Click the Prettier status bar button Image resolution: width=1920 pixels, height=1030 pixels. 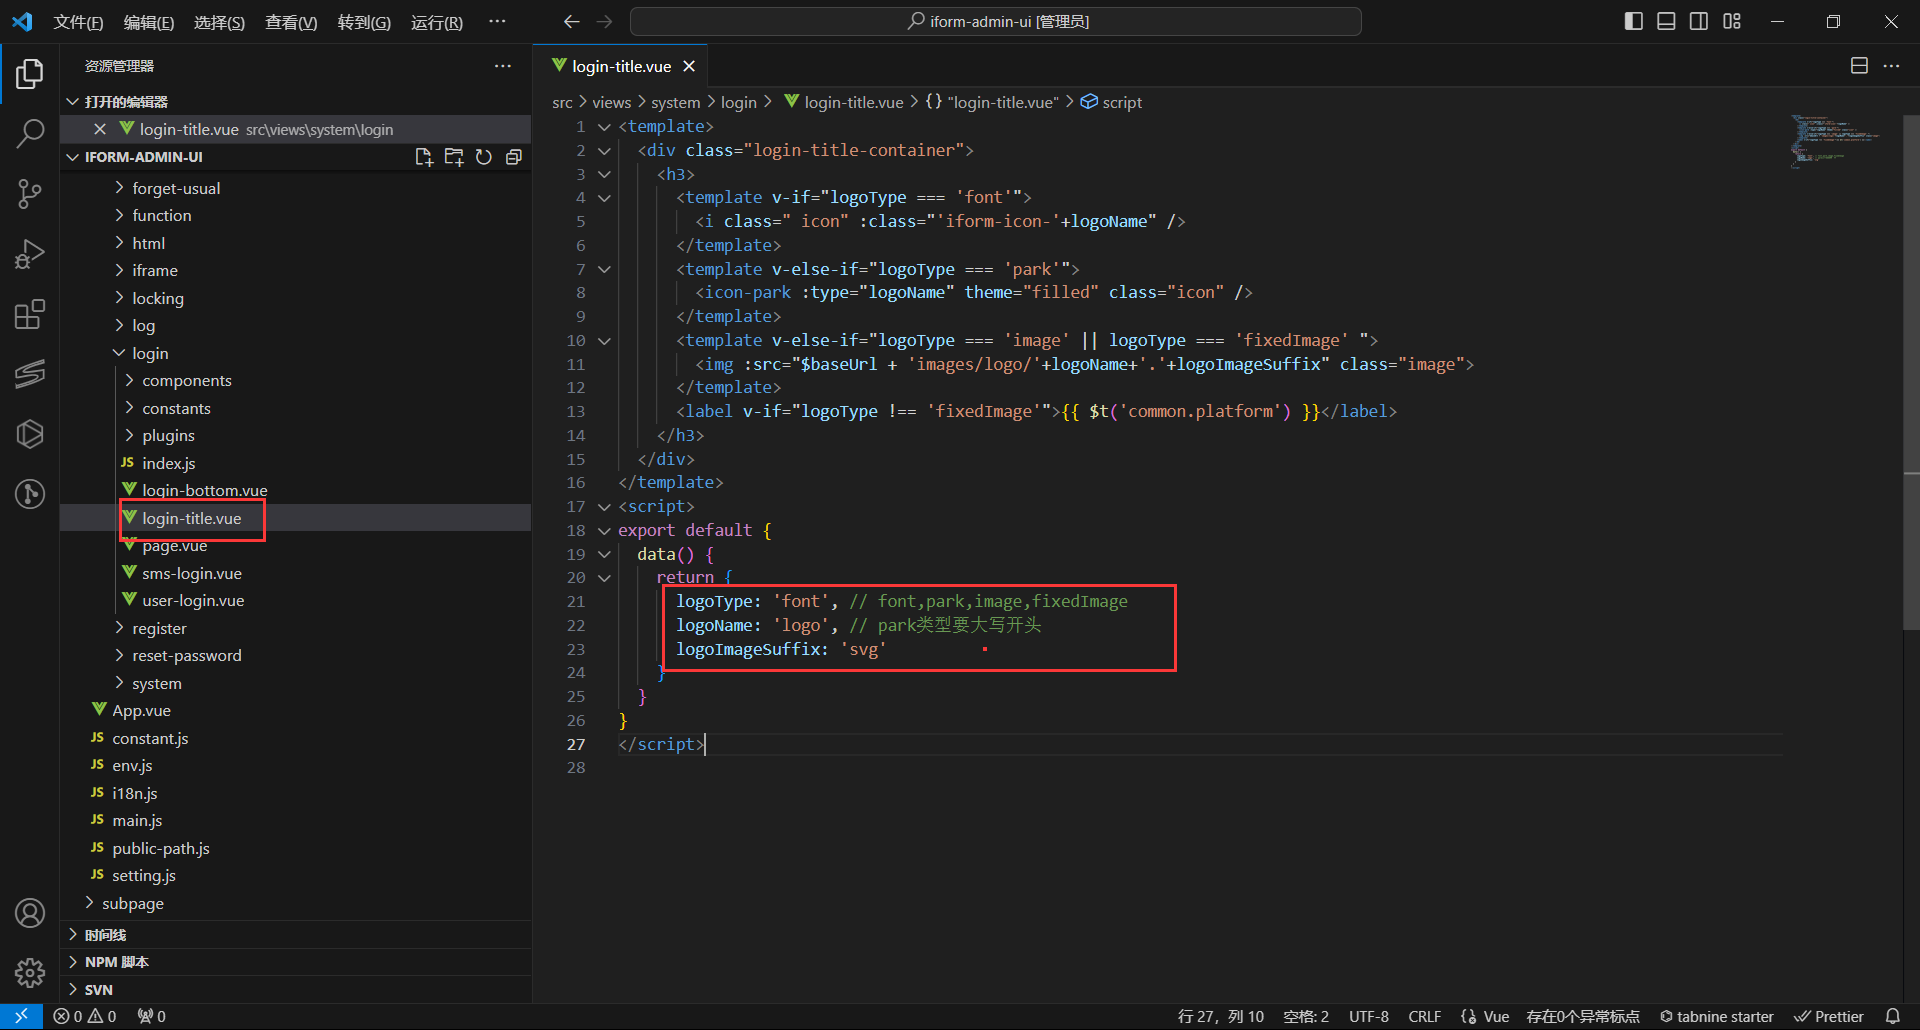coord(1829,1016)
